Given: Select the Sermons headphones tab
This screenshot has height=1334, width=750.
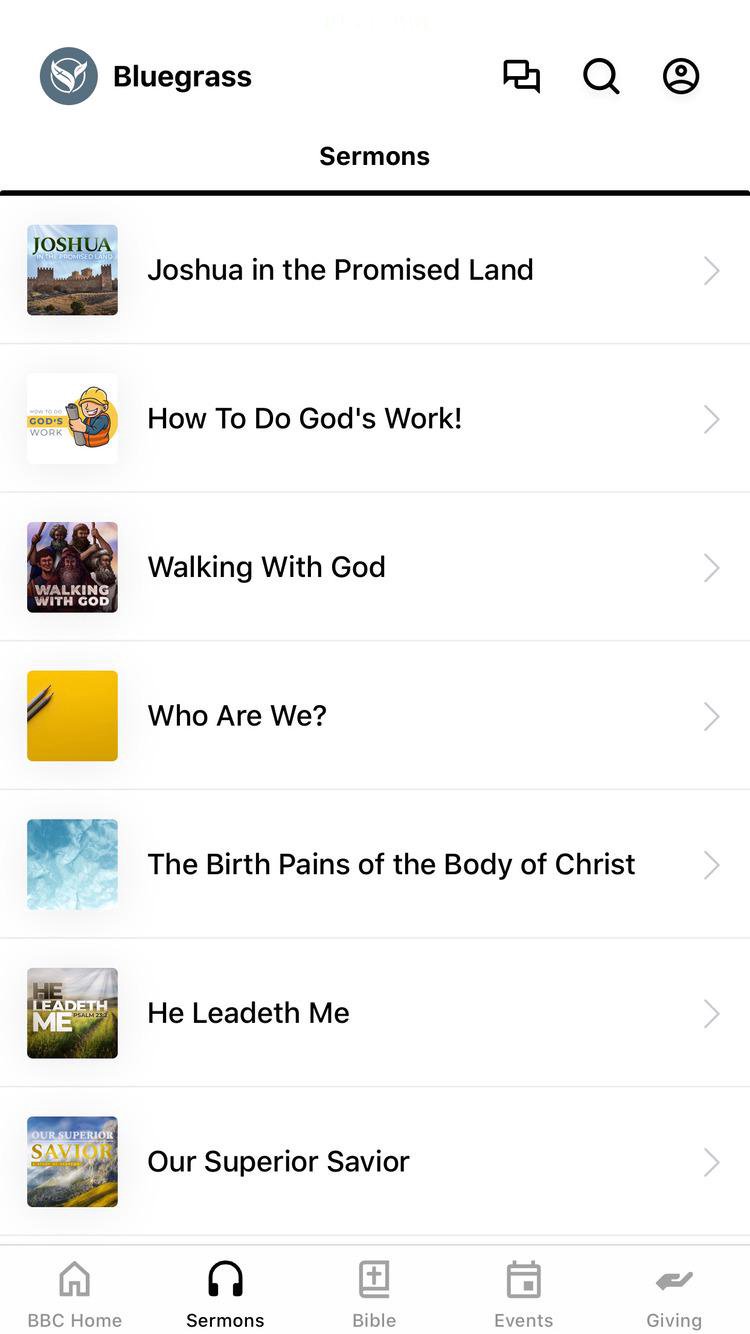Looking at the screenshot, I should [225, 1294].
